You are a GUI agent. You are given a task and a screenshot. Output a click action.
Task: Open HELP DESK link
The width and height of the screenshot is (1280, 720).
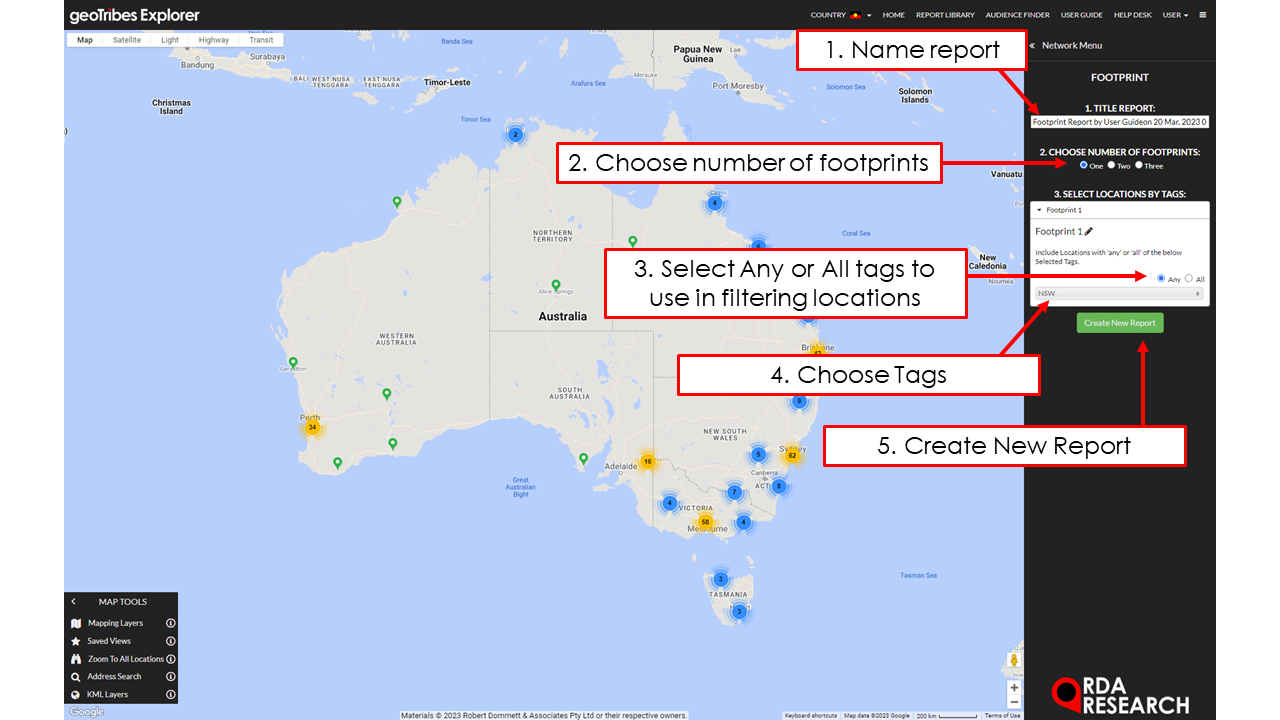[1133, 15]
